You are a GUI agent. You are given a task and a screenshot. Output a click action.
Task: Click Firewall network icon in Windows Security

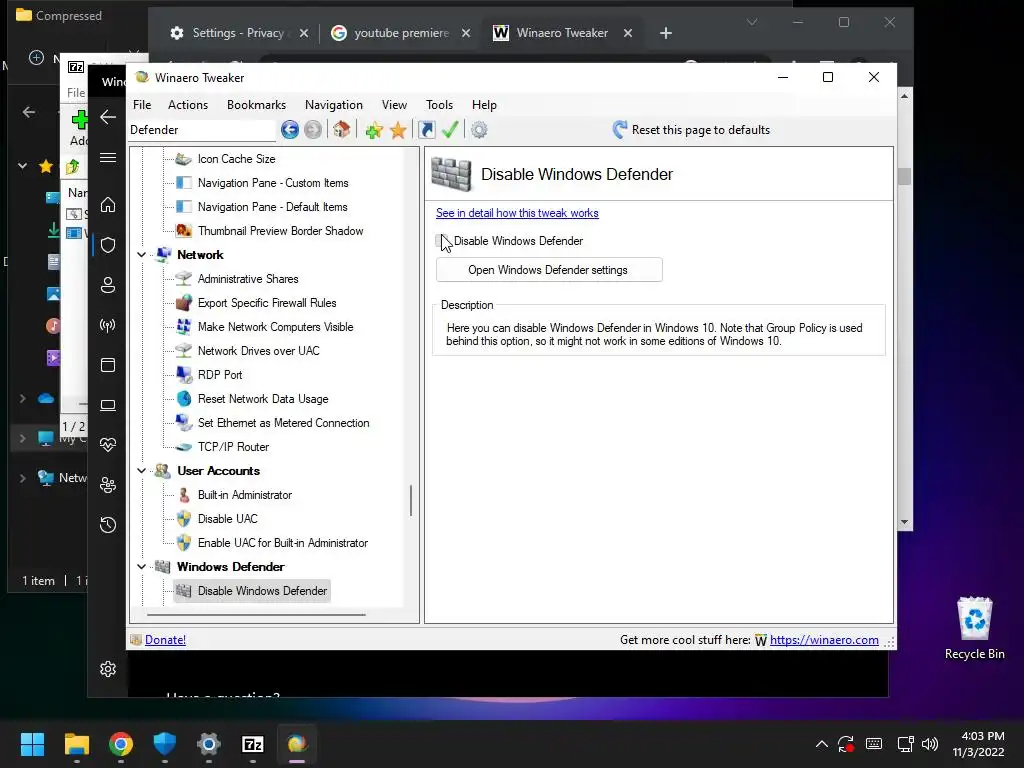coord(108,325)
